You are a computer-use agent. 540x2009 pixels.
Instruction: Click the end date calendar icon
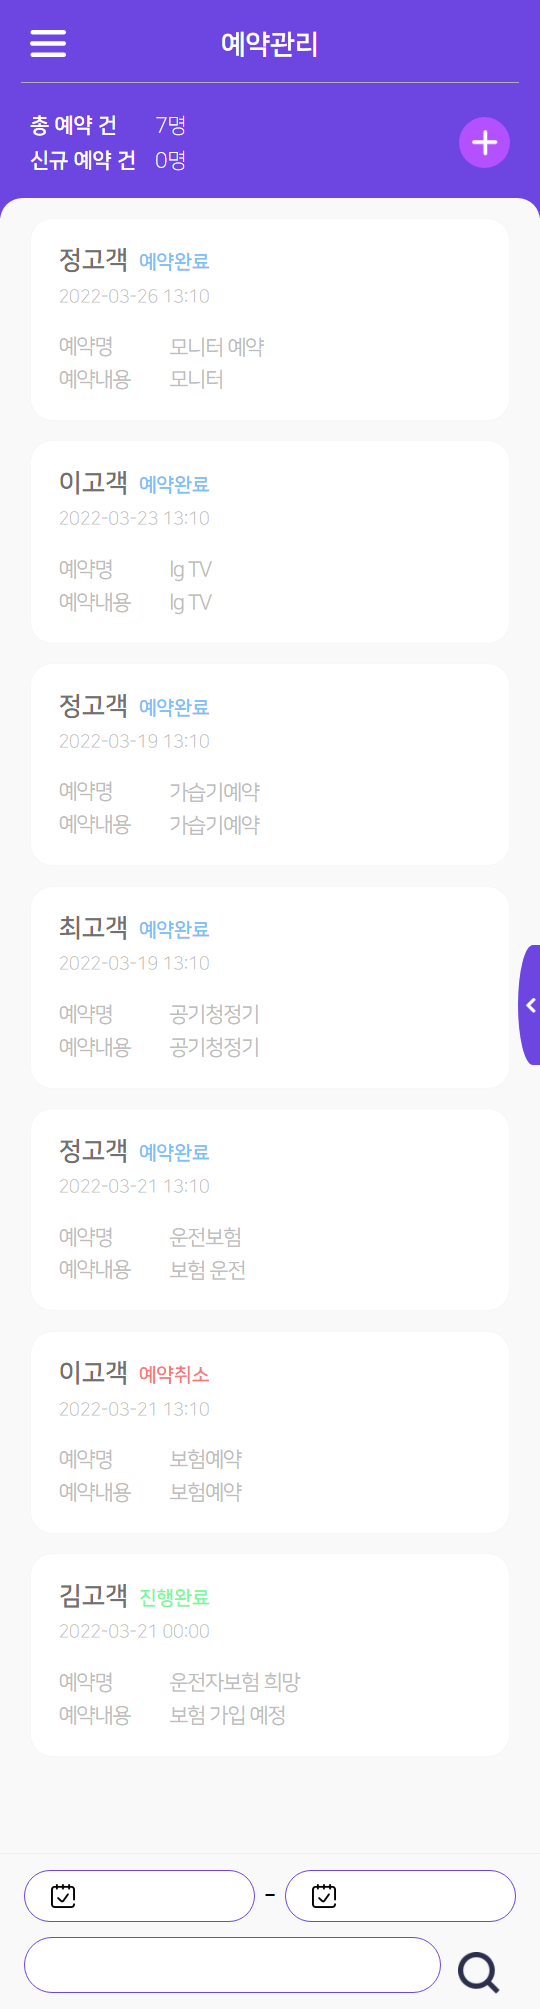[324, 1895]
